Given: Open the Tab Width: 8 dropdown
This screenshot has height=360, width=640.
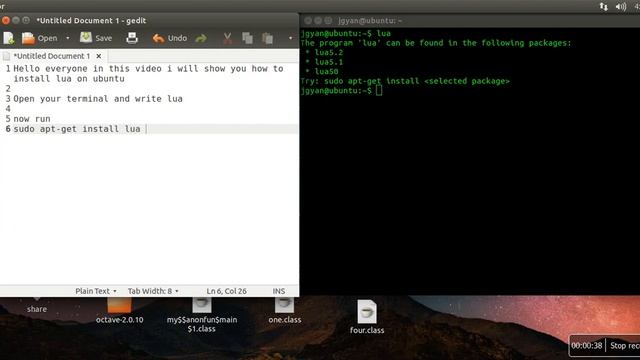Looking at the screenshot, I should (x=153, y=291).
